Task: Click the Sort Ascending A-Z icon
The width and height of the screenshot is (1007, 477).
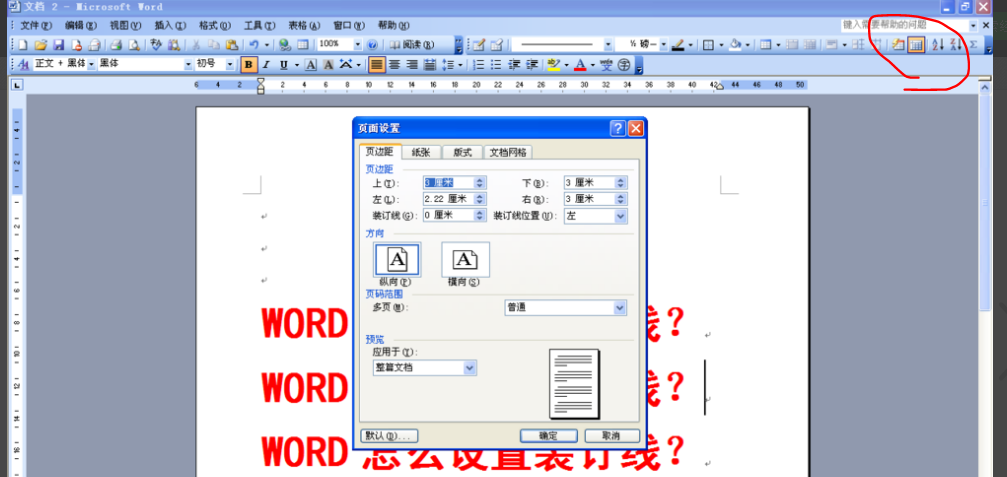Action: (x=938, y=44)
